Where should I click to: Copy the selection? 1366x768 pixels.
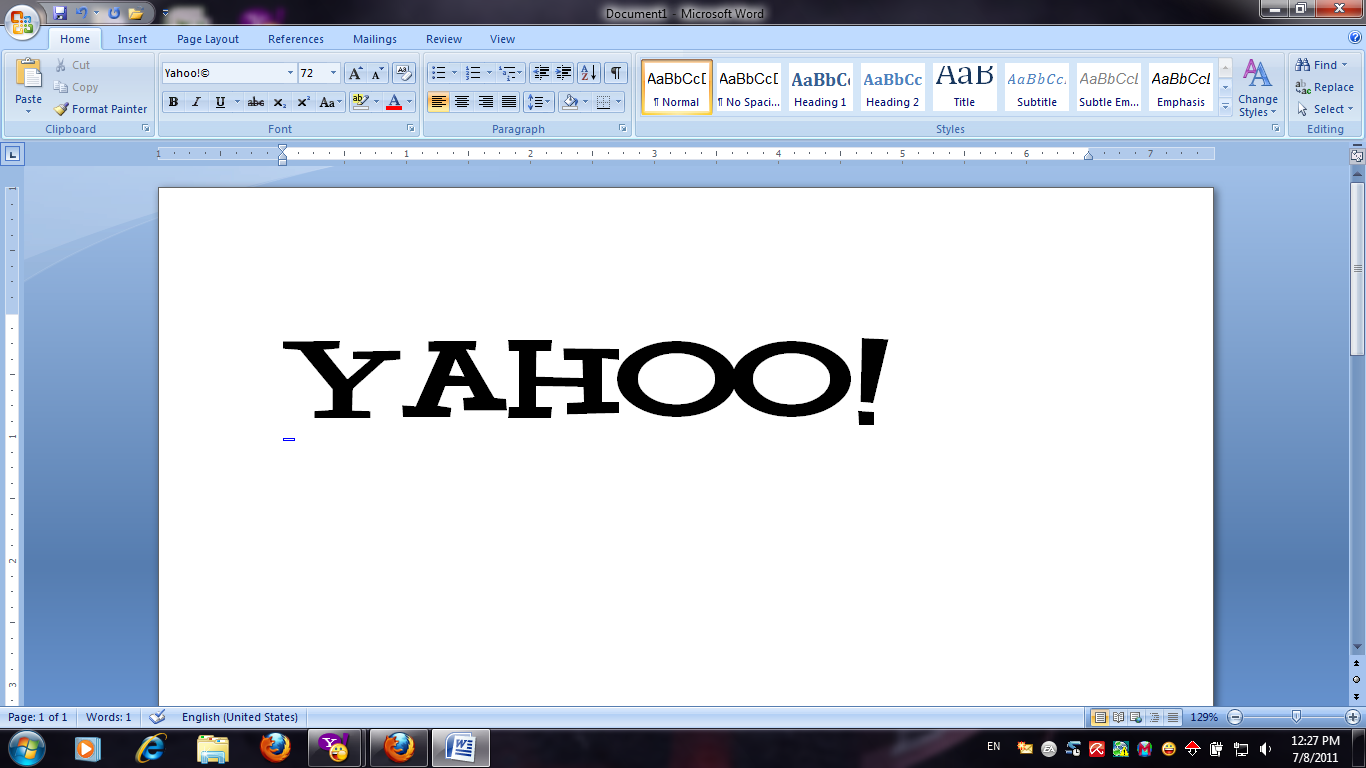(76, 87)
